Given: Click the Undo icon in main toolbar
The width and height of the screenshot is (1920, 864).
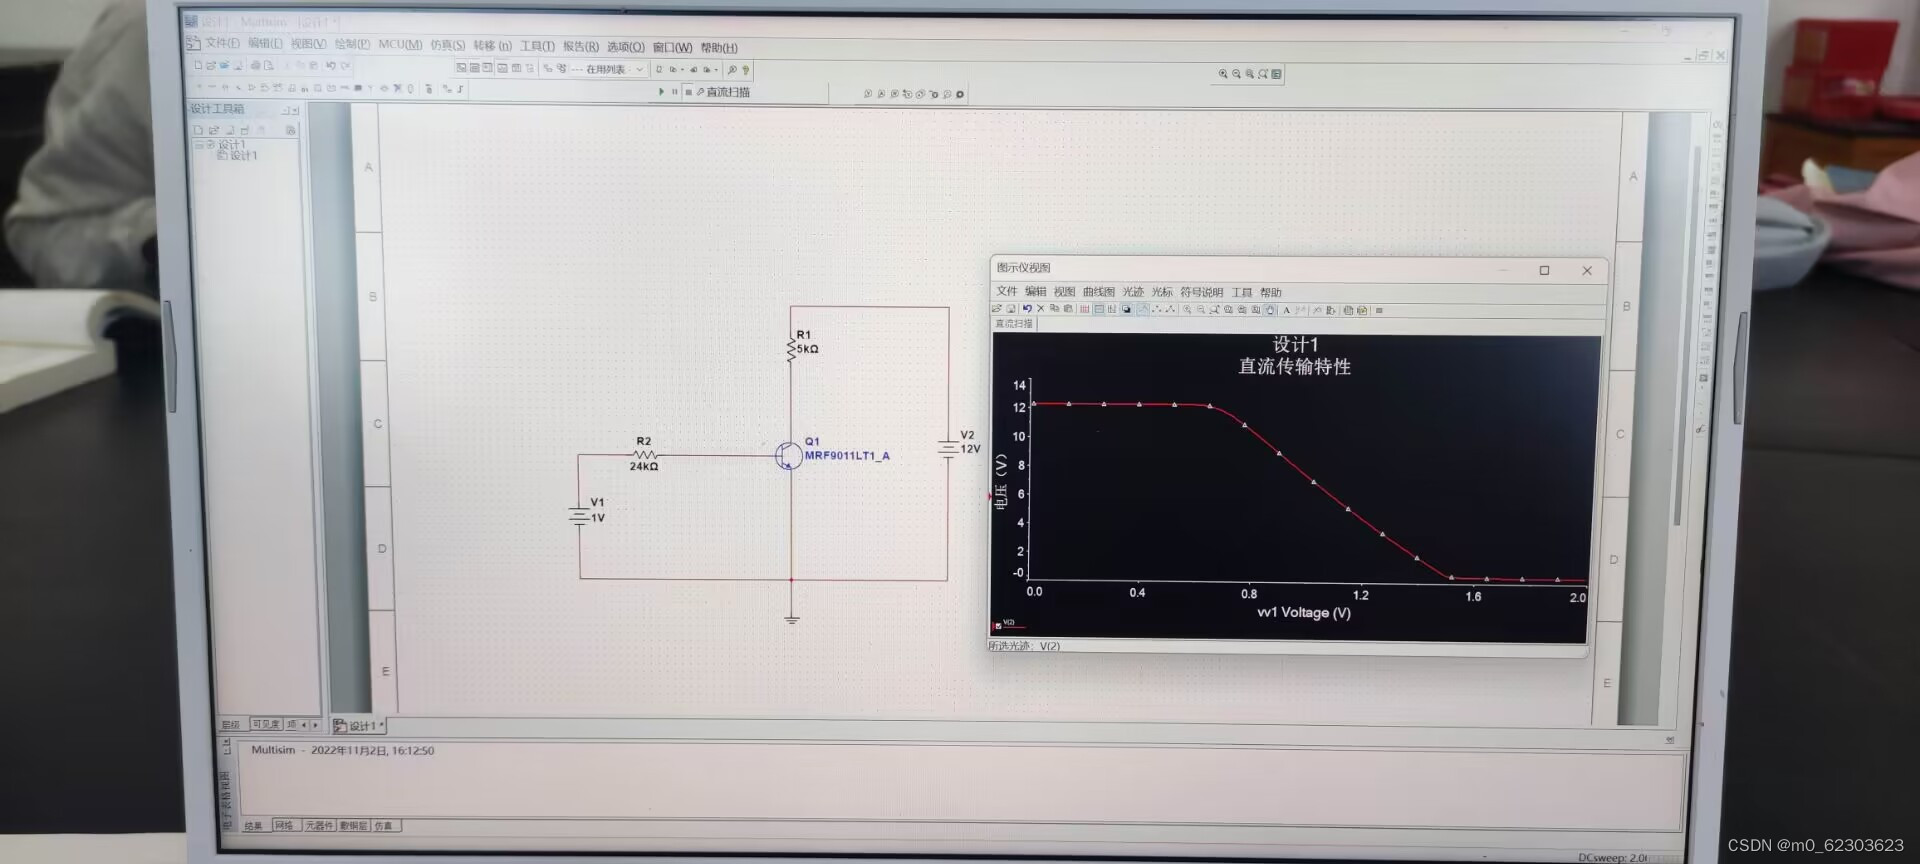Looking at the screenshot, I should [x=331, y=65].
